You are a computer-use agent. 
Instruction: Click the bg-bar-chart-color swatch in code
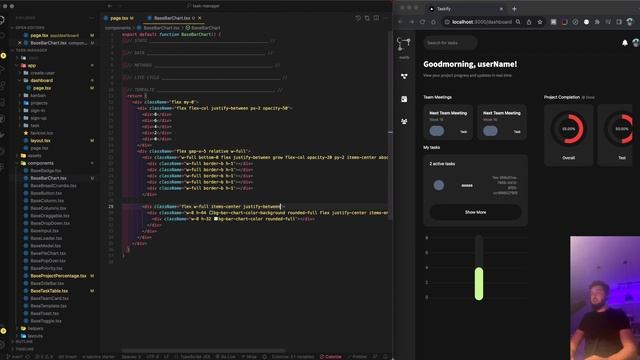tap(216, 219)
